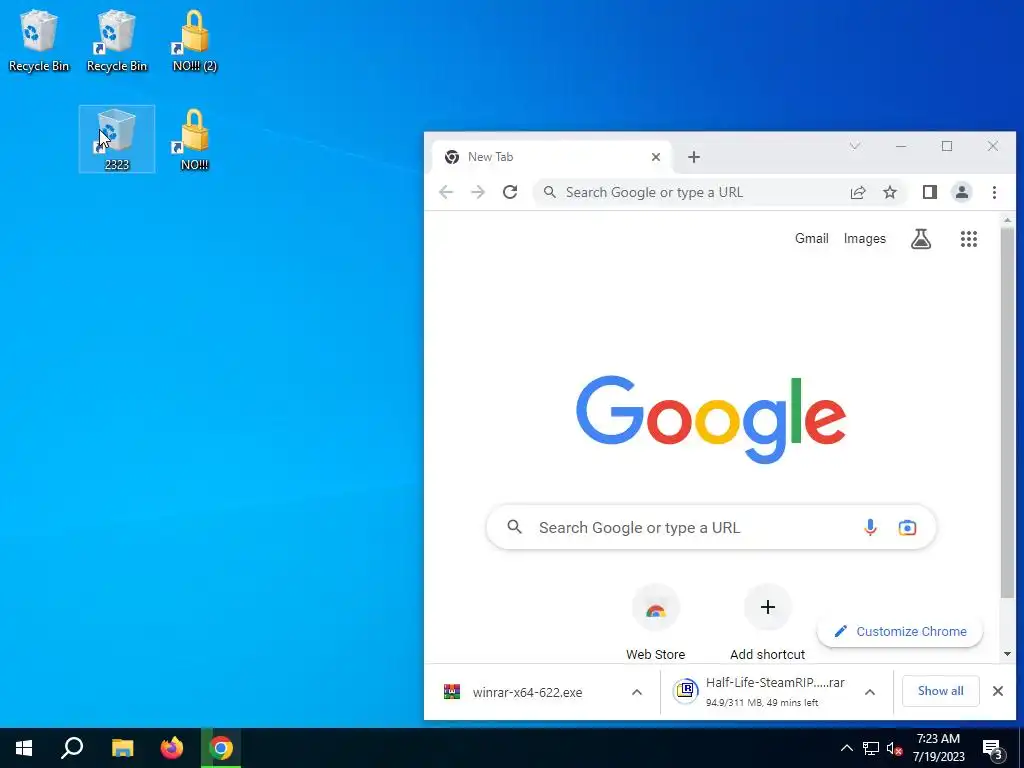The image size is (1024, 768).
Task: Open the Chrome profile avatar menu
Action: pos(962,192)
